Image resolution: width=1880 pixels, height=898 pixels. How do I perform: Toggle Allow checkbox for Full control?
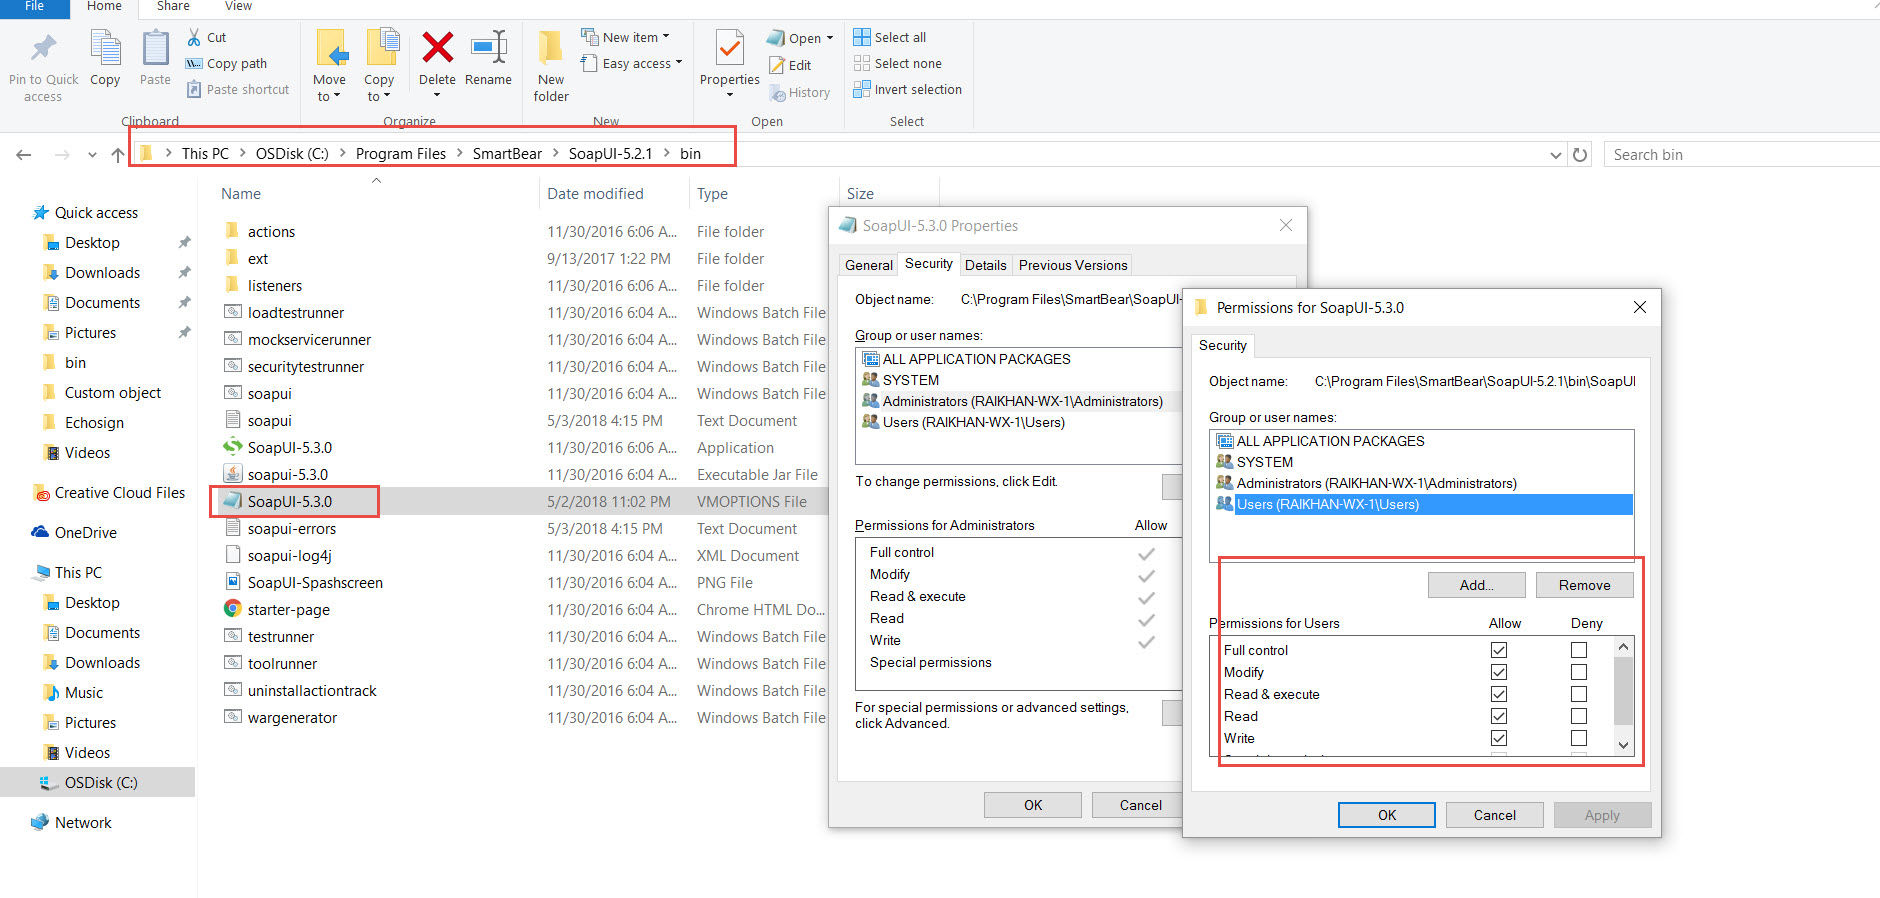point(1499,650)
